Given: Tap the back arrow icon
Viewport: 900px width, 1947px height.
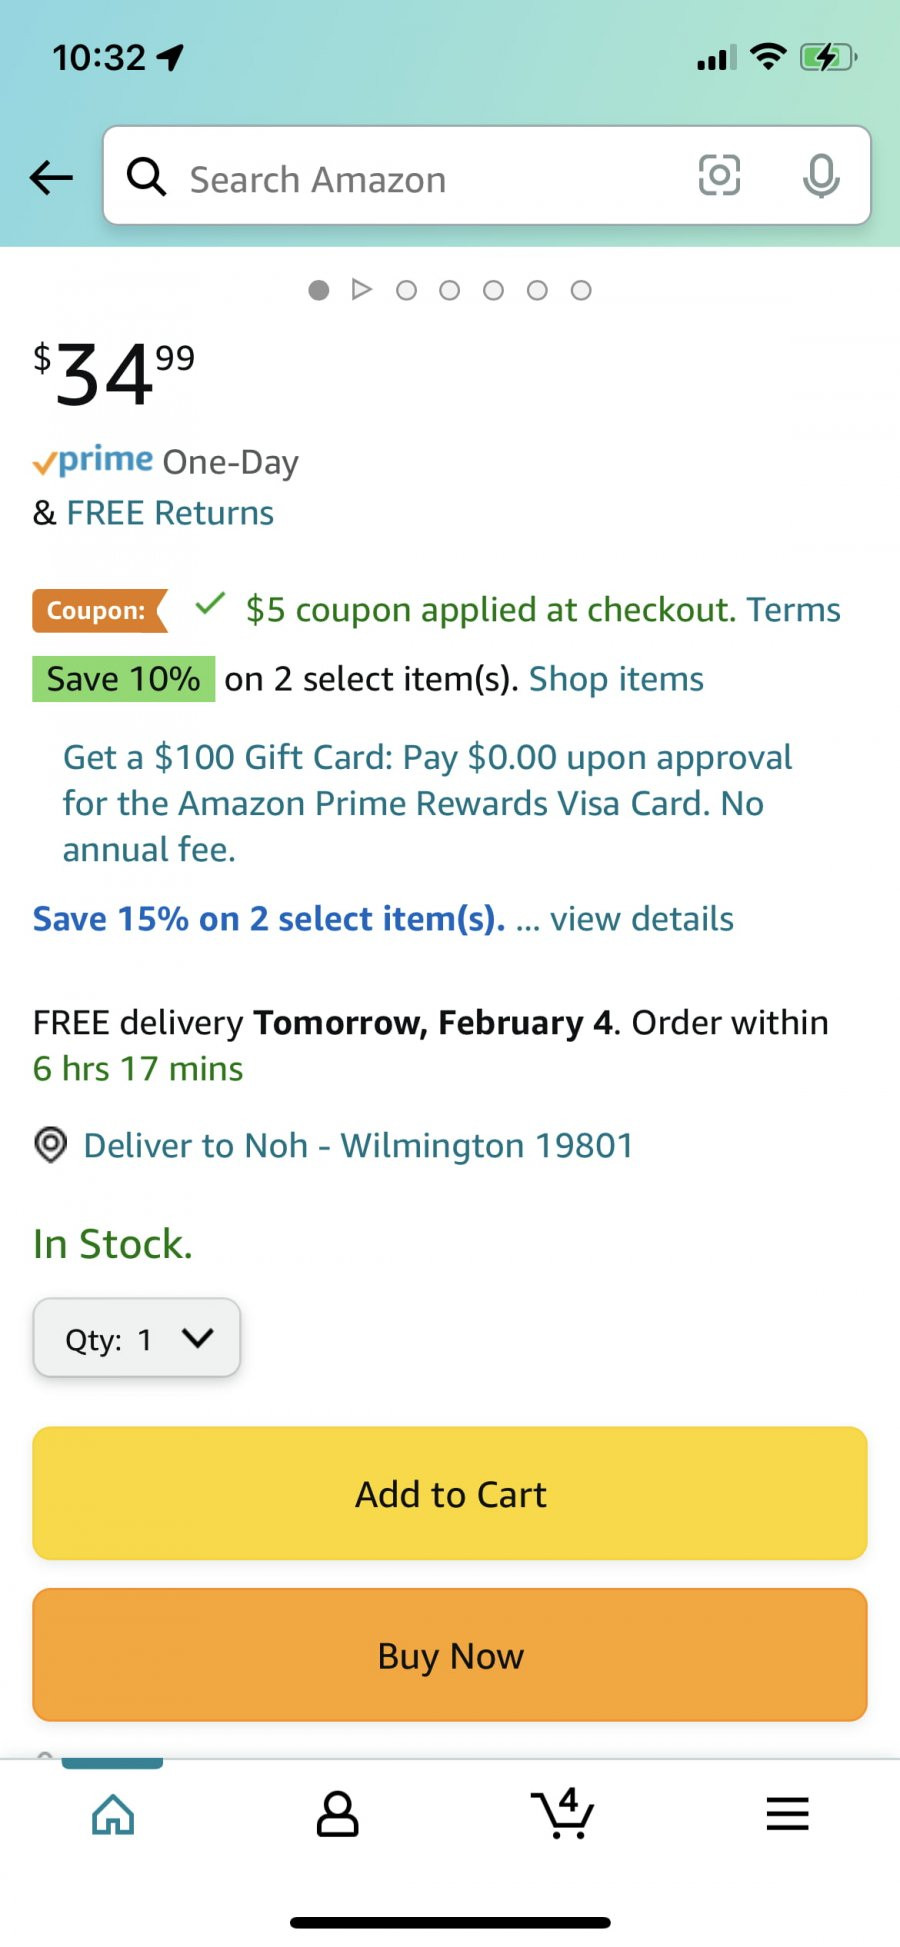Looking at the screenshot, I should [51, 178].
